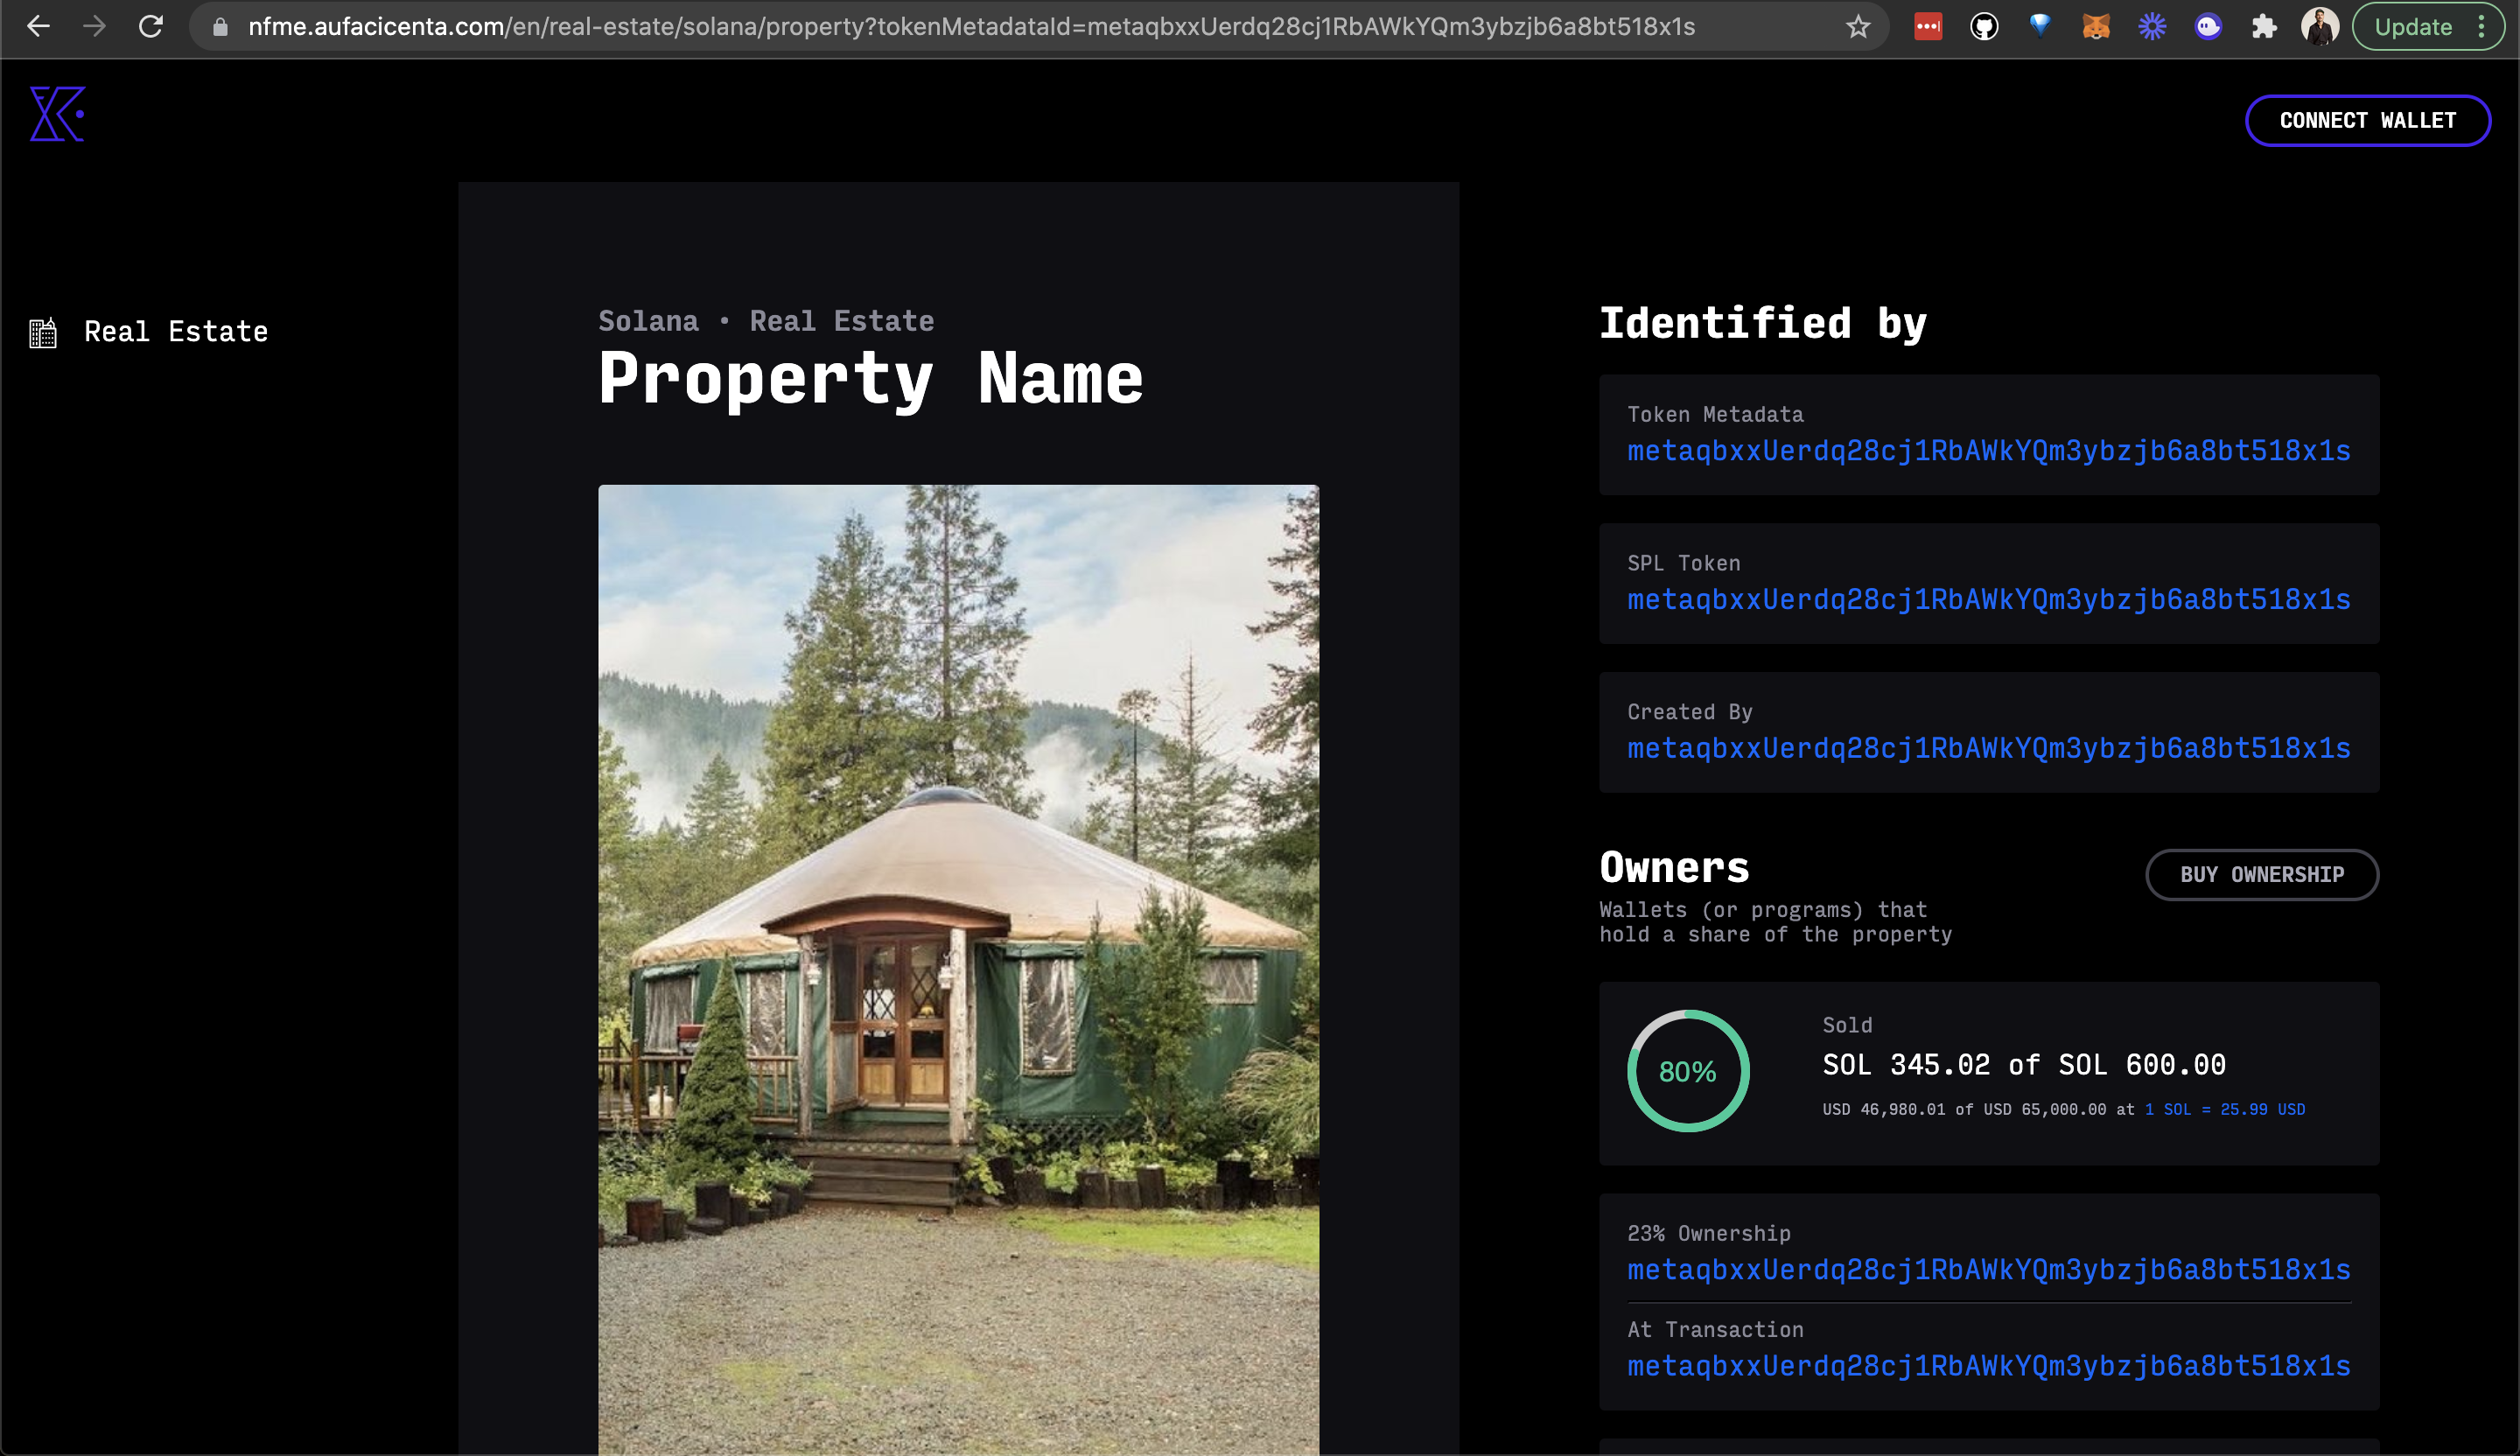2520x1456 pixels.
Task: Open the GitHub extension icon
Action: coord(1984,27)
